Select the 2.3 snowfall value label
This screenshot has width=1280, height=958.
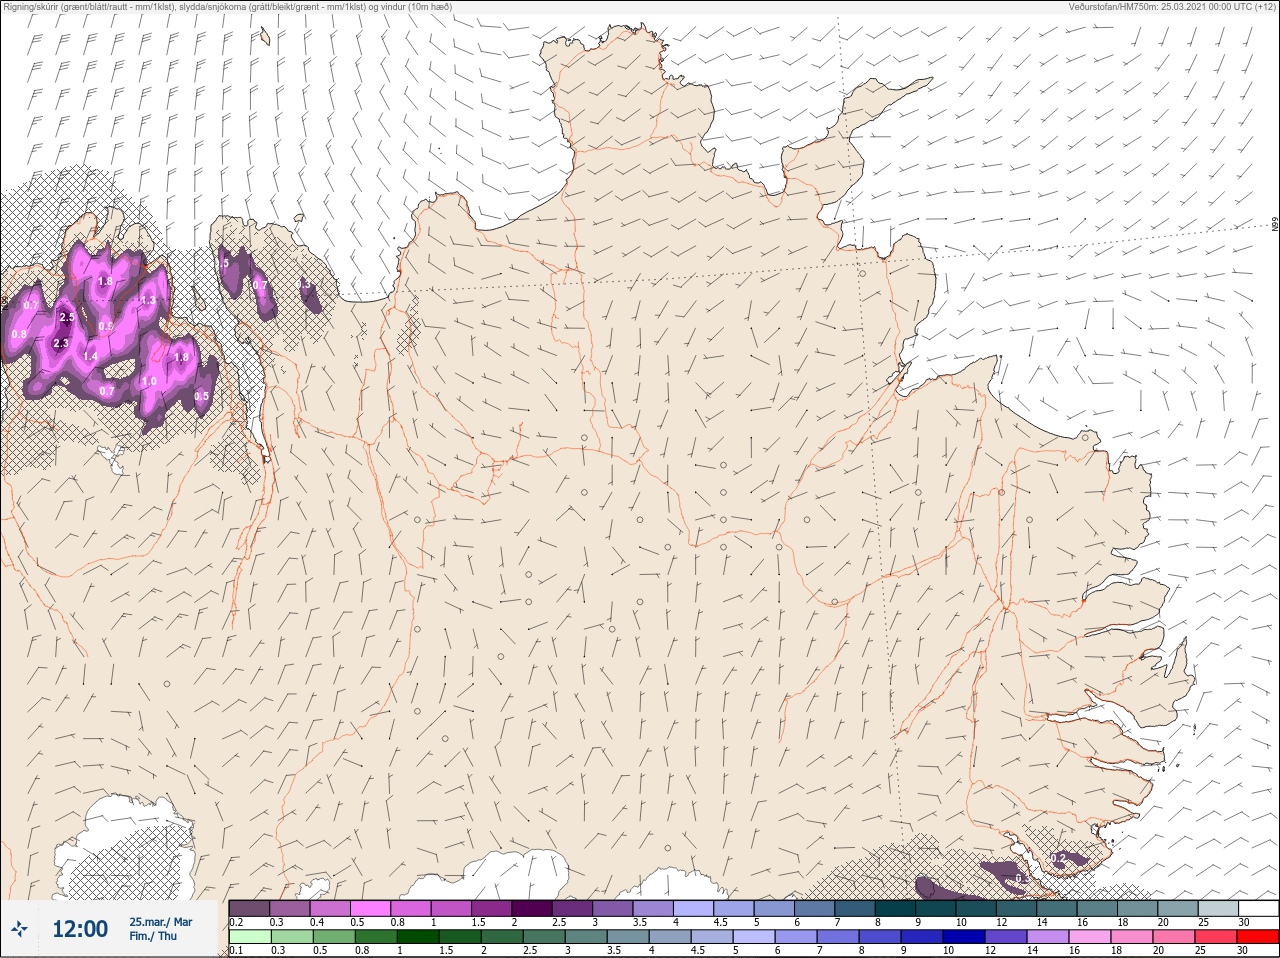tap(60, 343)
